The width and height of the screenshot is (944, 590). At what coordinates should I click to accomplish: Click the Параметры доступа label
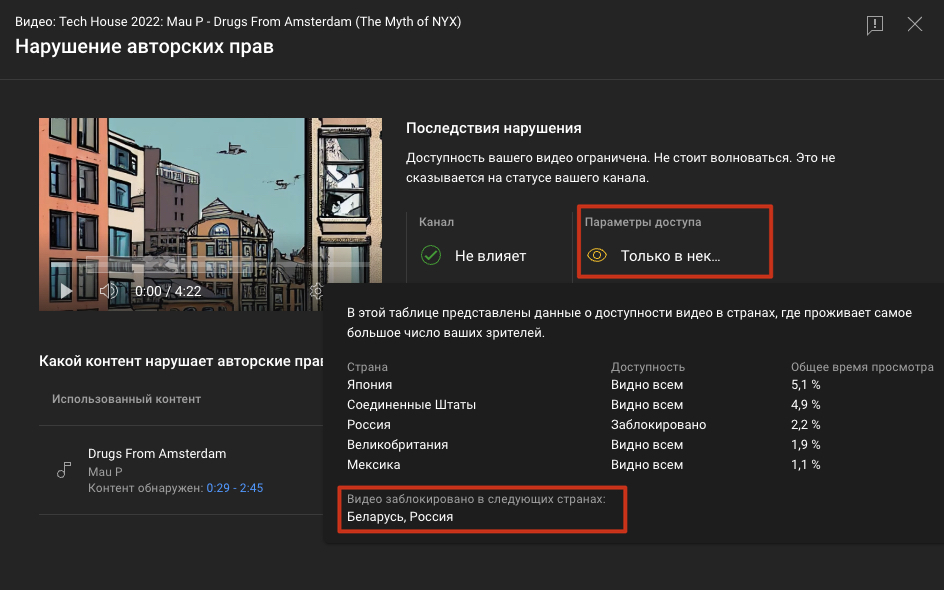(x=643, y=222)
